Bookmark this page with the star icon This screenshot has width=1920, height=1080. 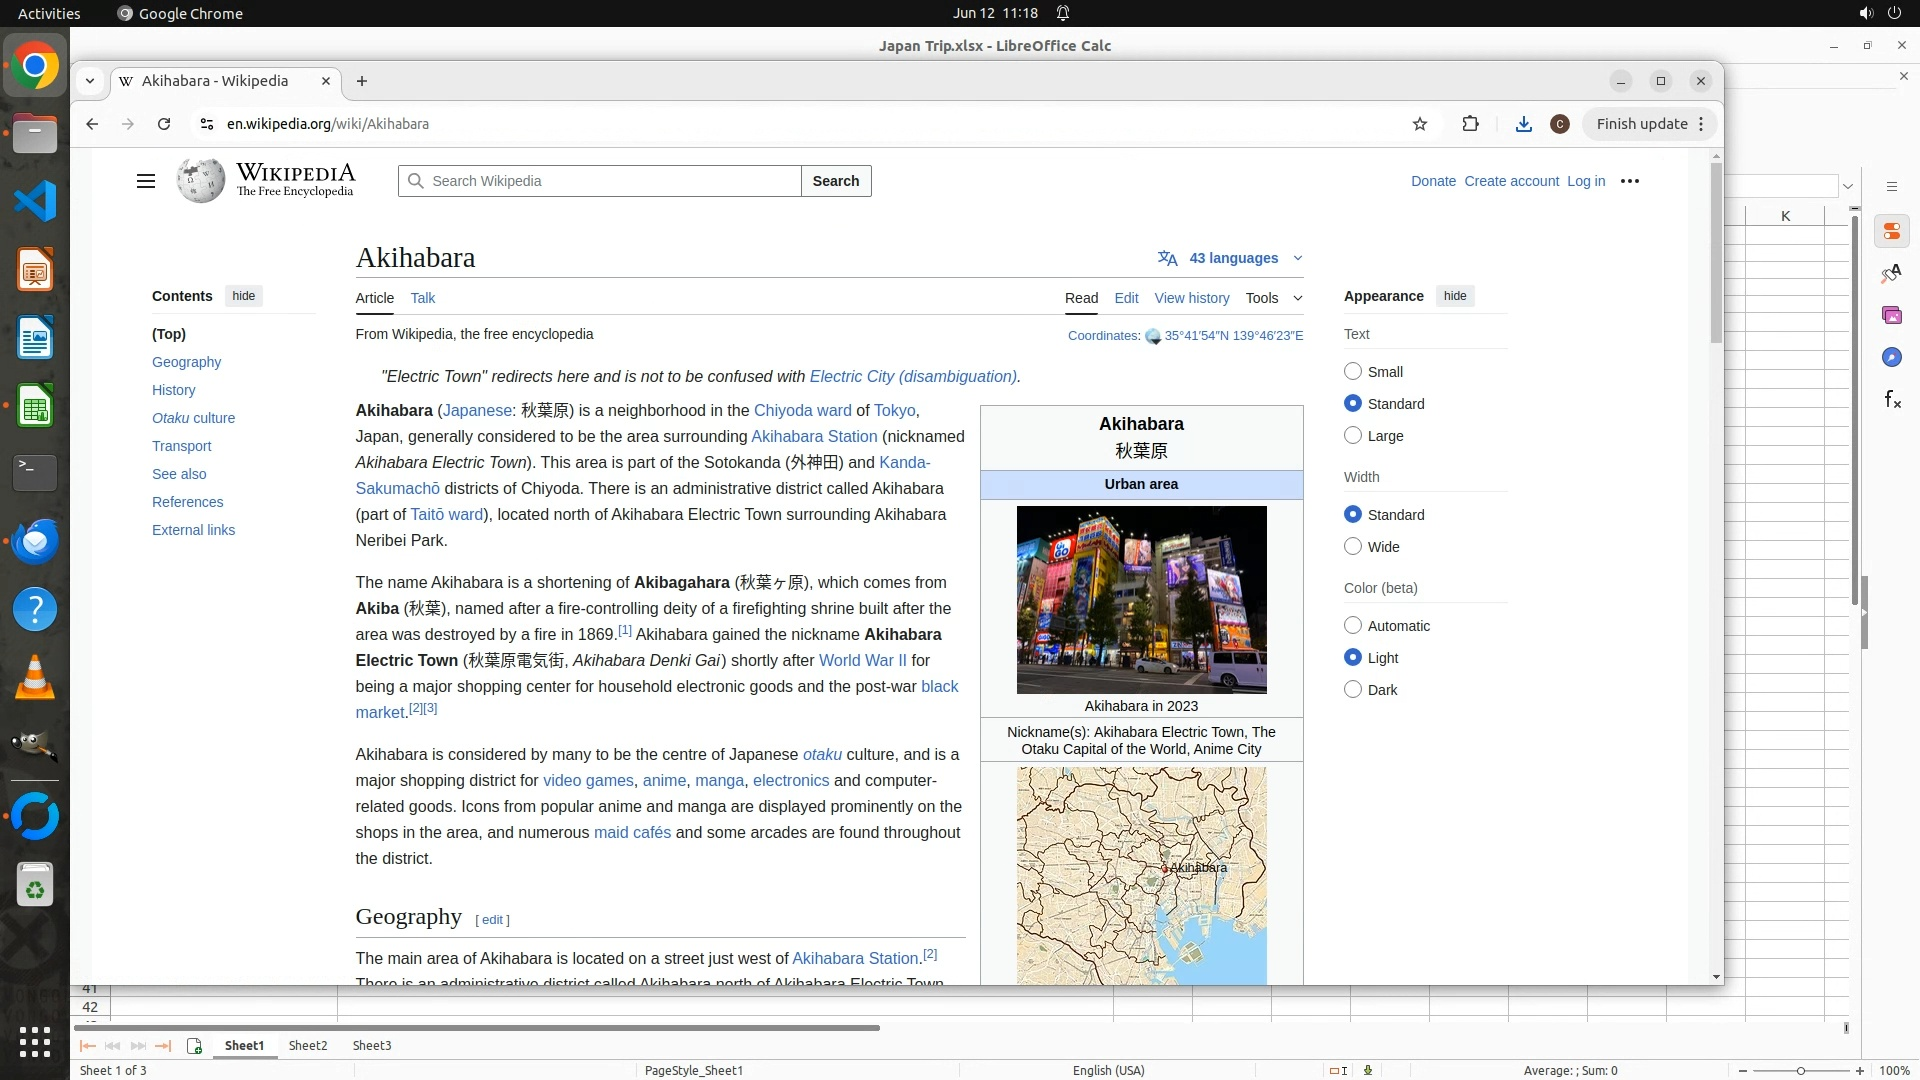[x=1420, y=124]
